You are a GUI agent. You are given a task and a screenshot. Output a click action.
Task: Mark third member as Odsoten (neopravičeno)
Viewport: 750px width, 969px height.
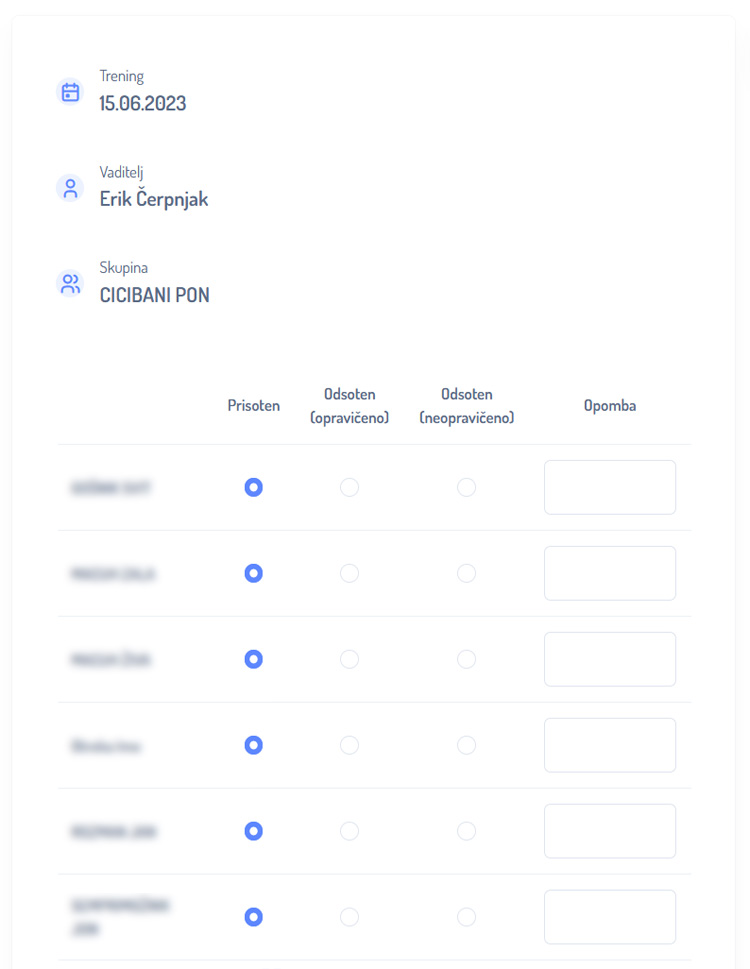[466, 659]
